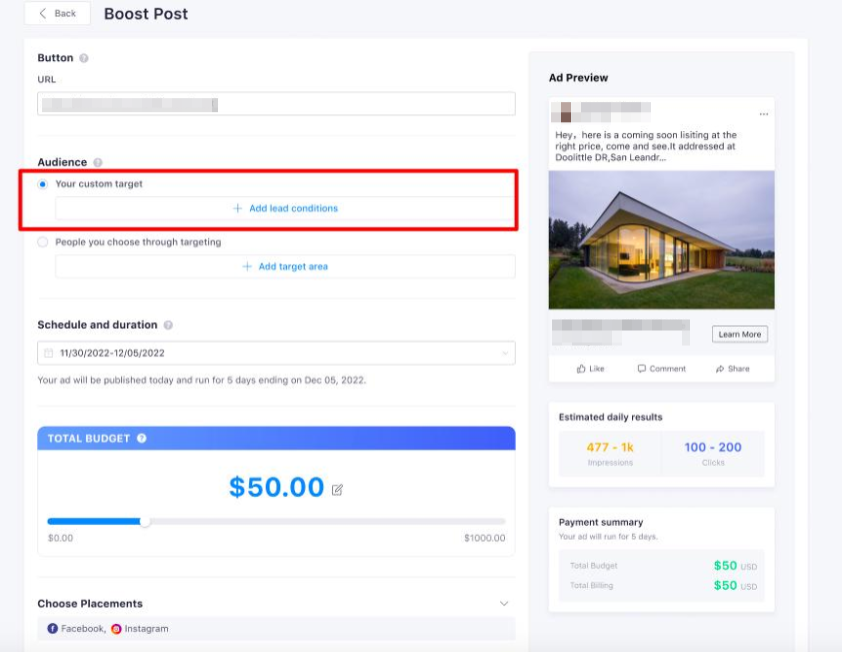The height and width of the screenshot is (652, 842).
Task: Click the Share icon in ad preview
Action: tap(720, 369)
